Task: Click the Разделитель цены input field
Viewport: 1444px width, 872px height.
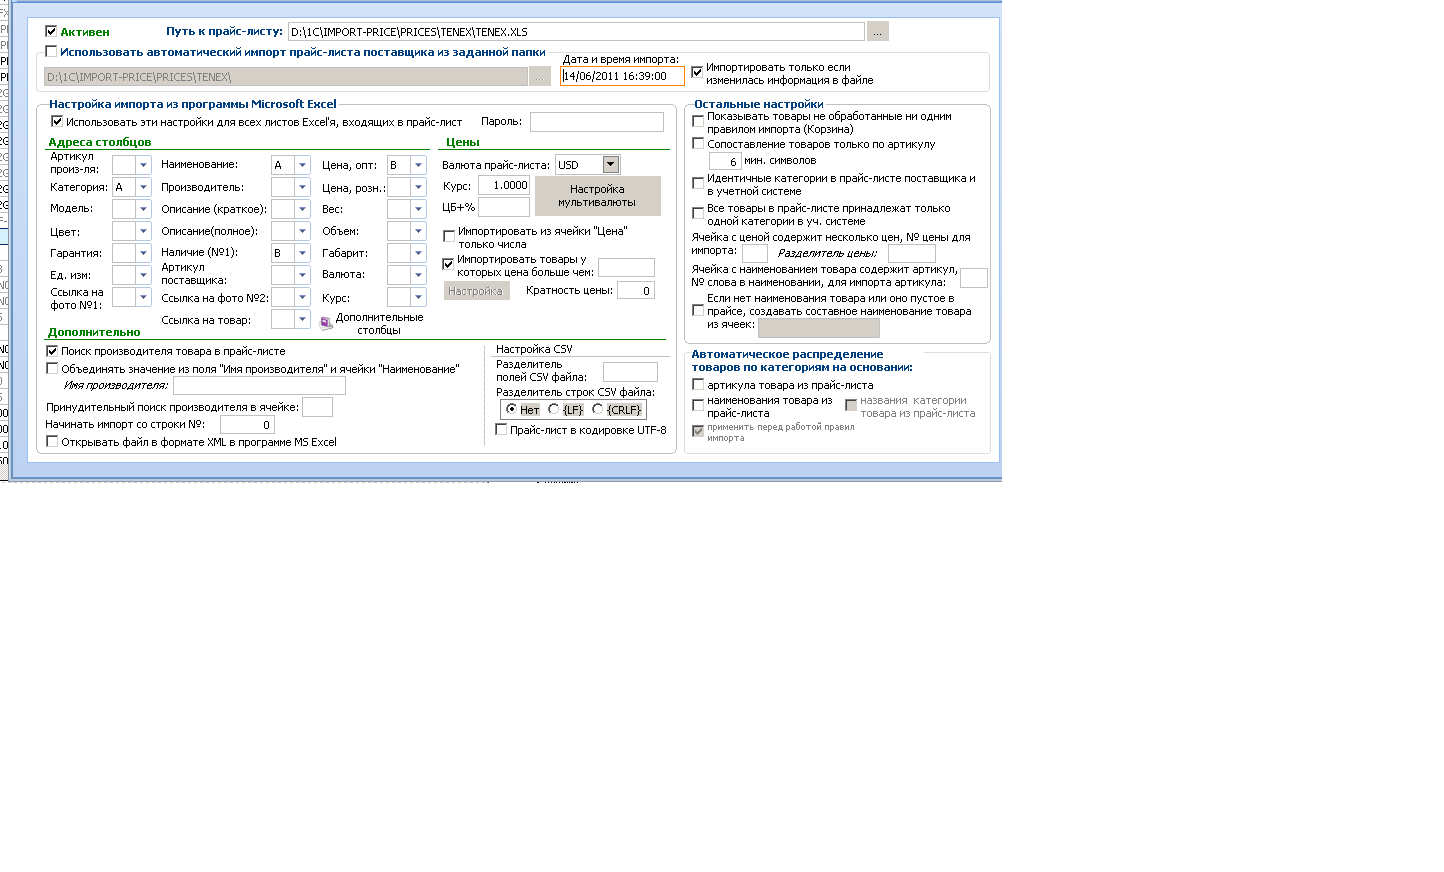Action: point(911,254)
